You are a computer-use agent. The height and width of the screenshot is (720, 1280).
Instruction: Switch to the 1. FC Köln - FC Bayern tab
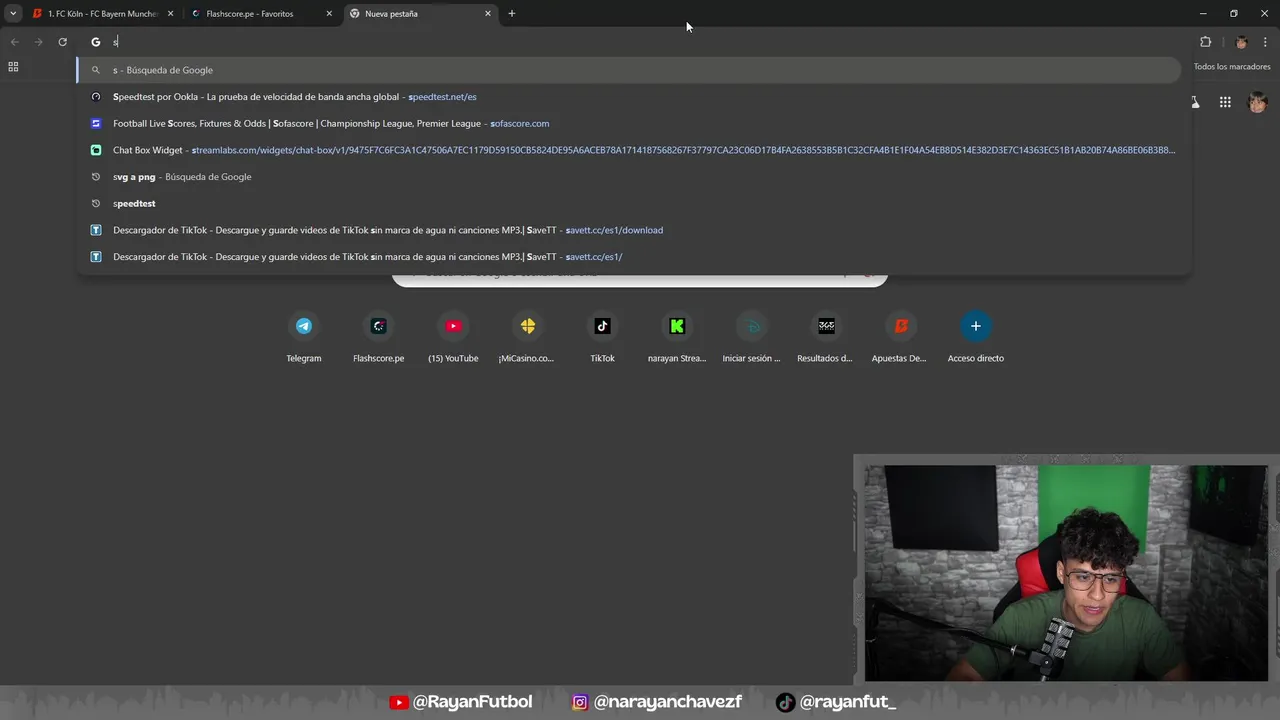pyautogui.click(x=103, y=14)
